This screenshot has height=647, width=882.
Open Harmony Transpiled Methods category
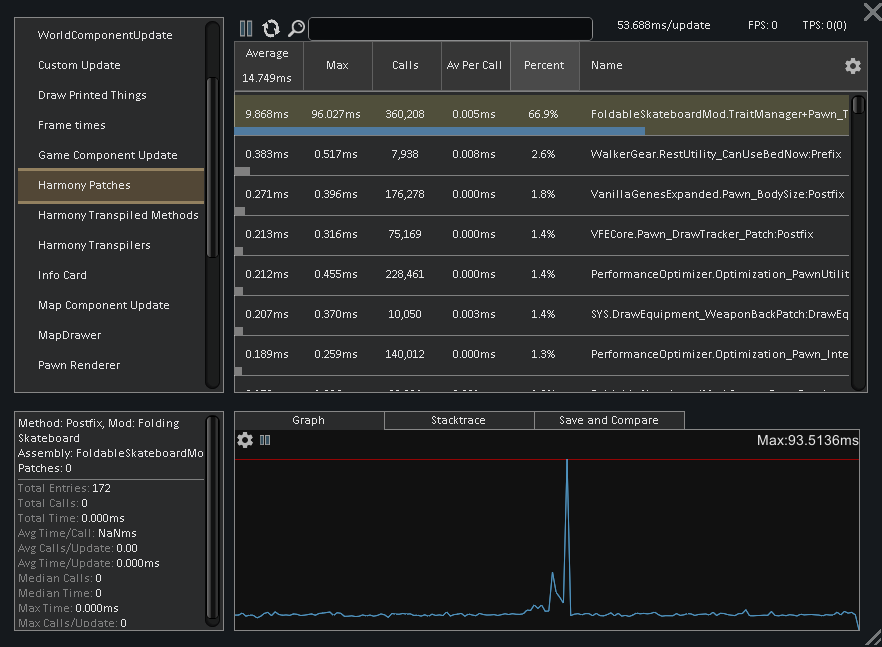pyautogui.click(x=111, y=215)
